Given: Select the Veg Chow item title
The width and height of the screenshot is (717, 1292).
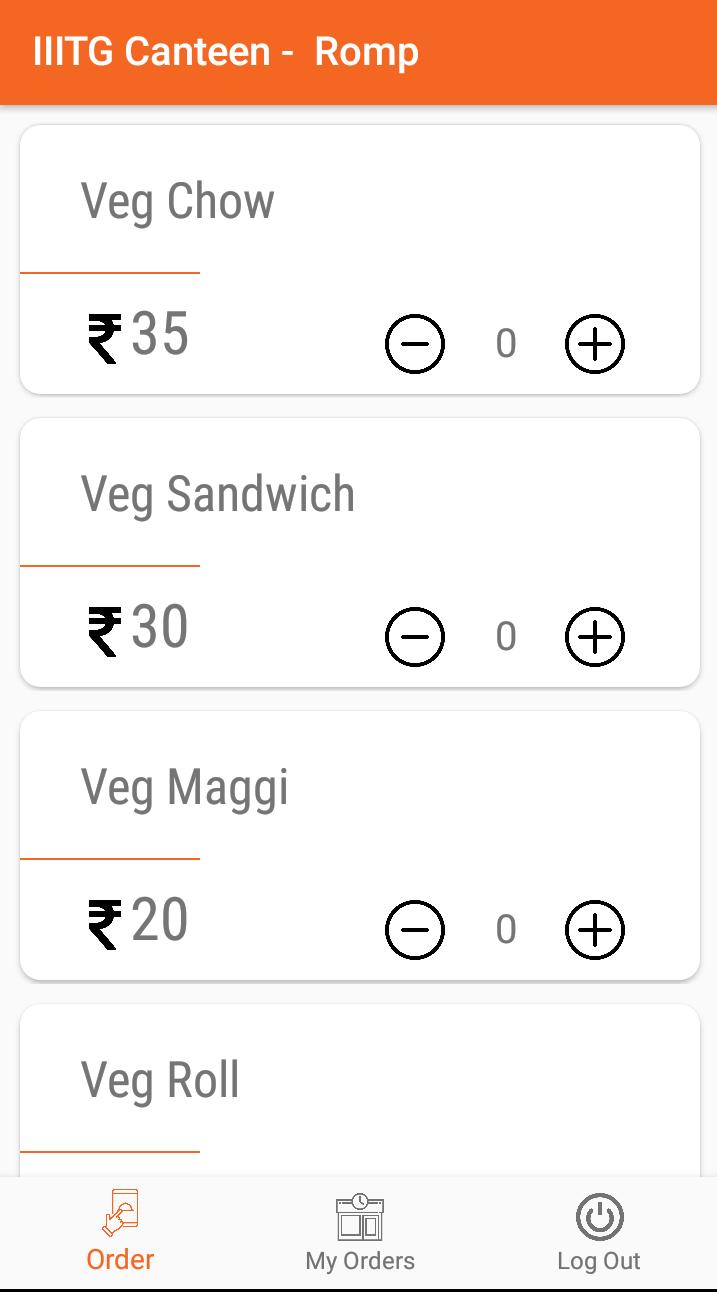Looking at the screenshot, I should click(178, 202).
